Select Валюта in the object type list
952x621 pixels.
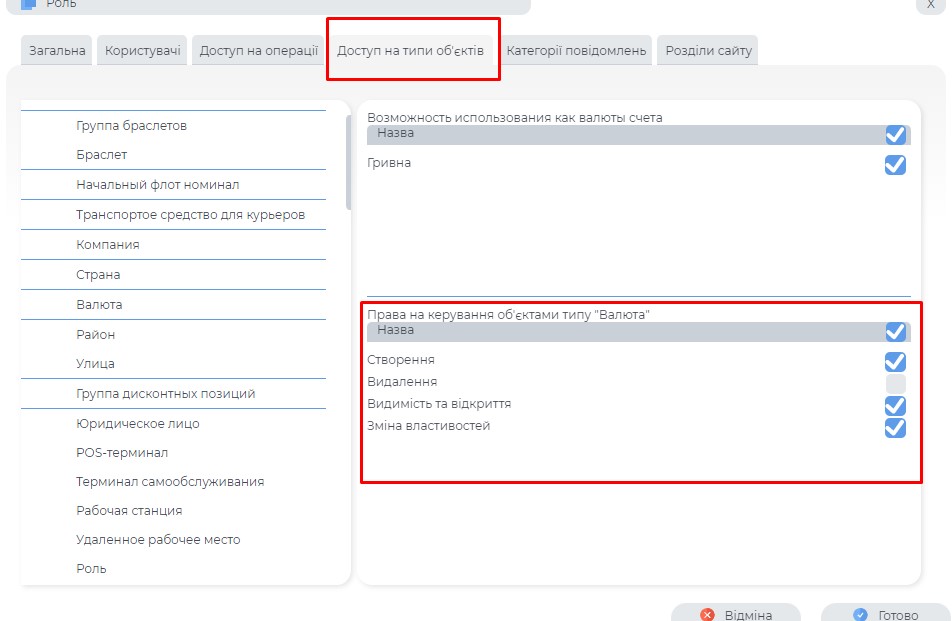(99, 304)
